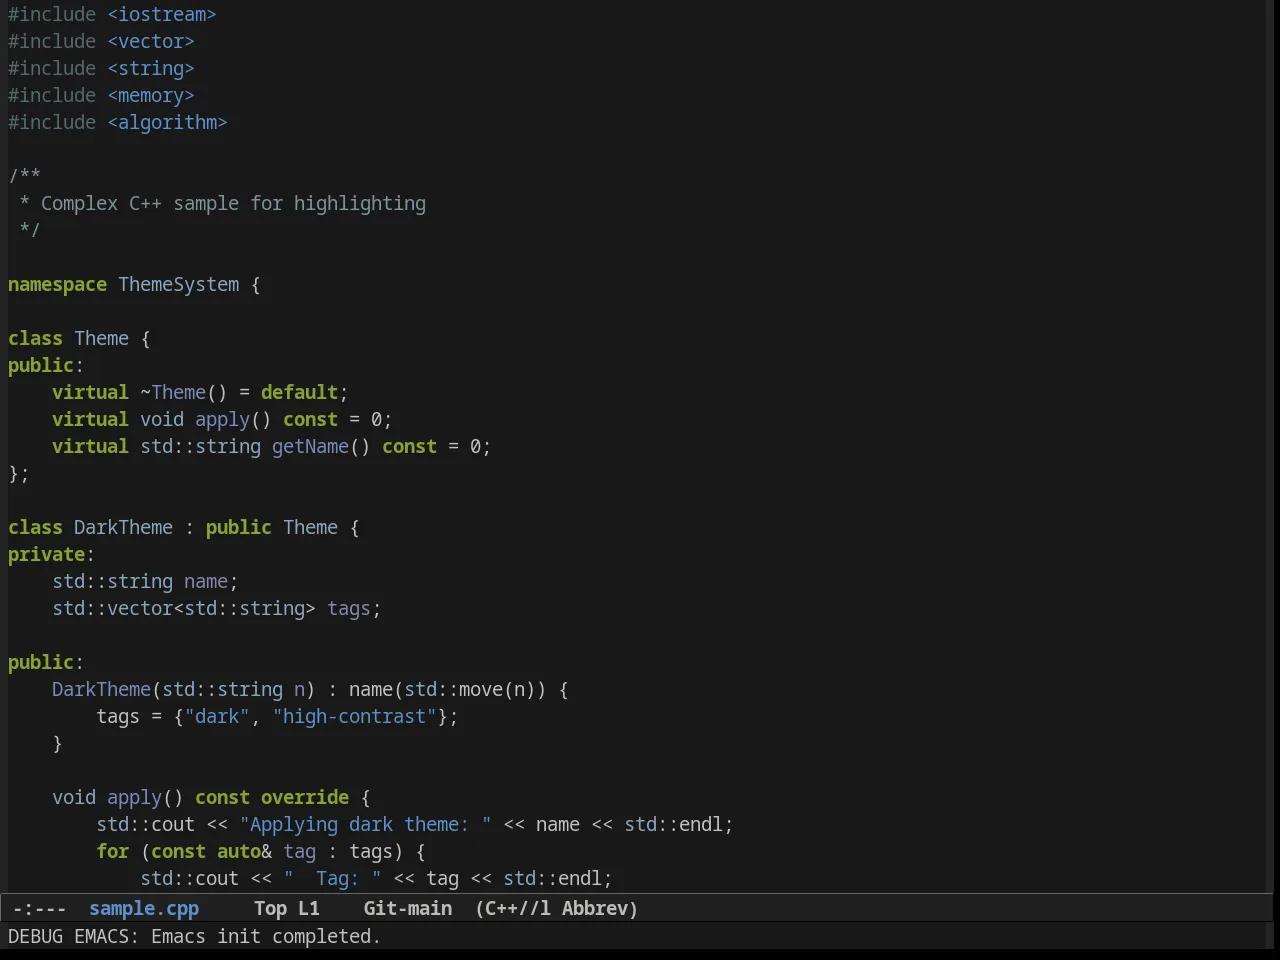Click 'getName' function name
Image resolution: width=1280 pixels, height=960 pixels.
(310, 446)
